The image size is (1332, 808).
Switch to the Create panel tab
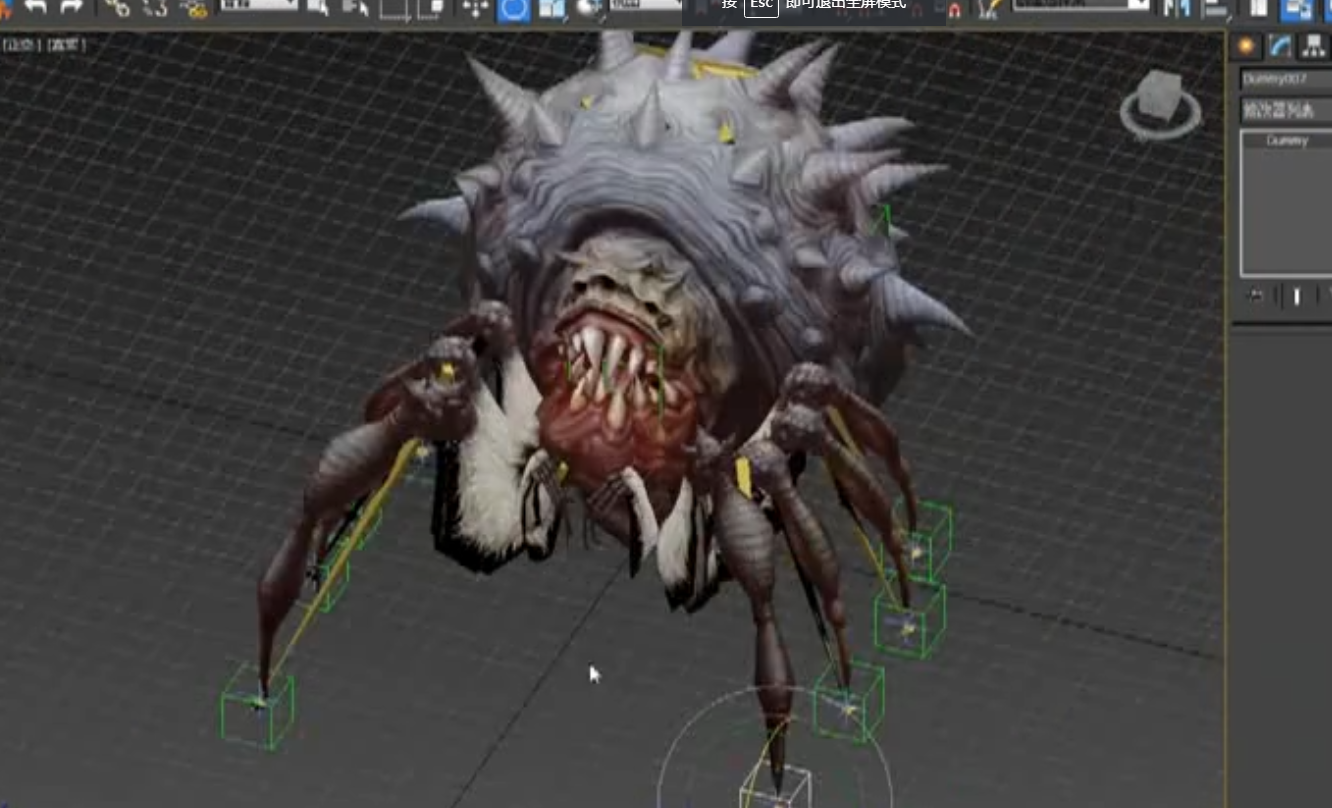click(x=1246, y=46)
